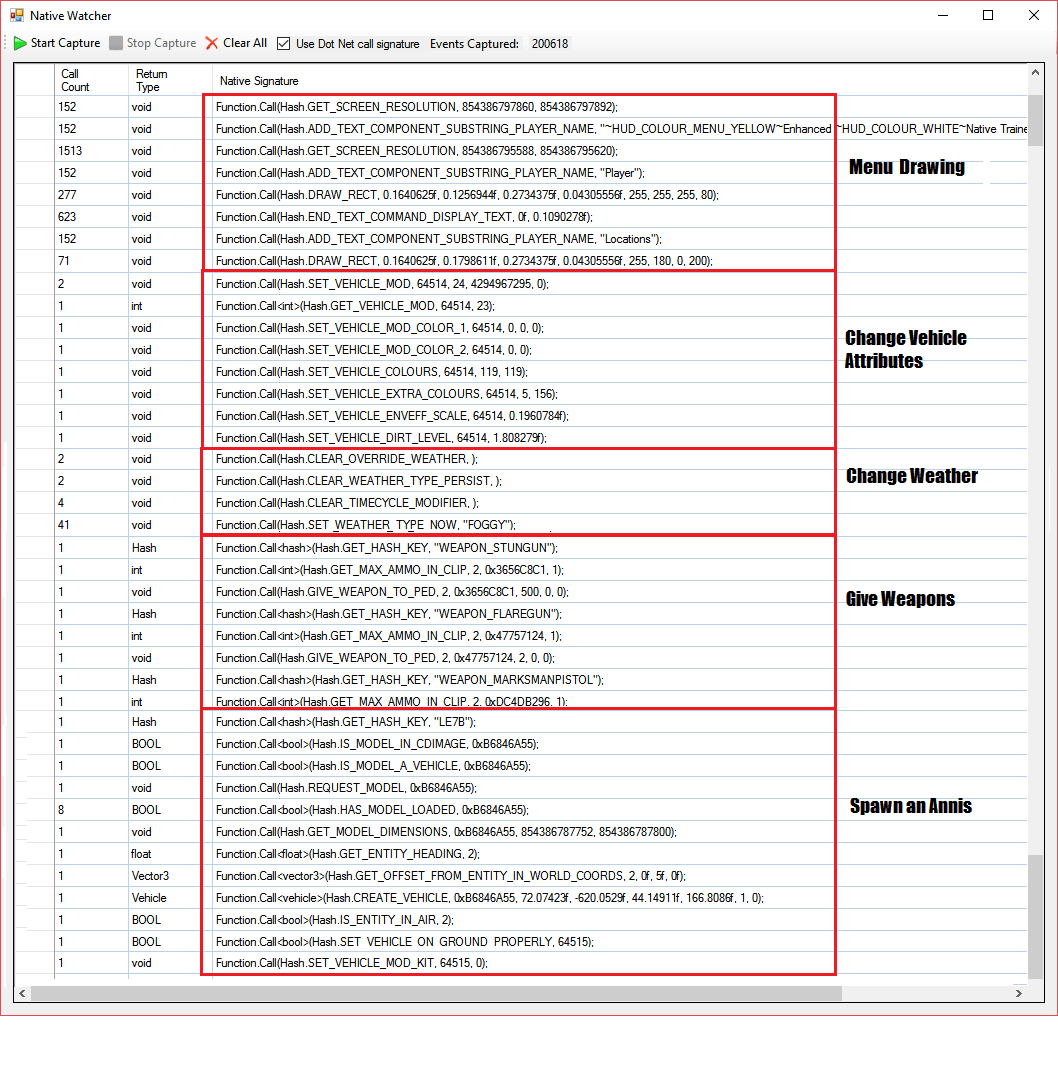Select the SET_VEHICLE_DIRT_LEVEL row
Viewport: 1058px width, 1084px height.
pos(381,437)
